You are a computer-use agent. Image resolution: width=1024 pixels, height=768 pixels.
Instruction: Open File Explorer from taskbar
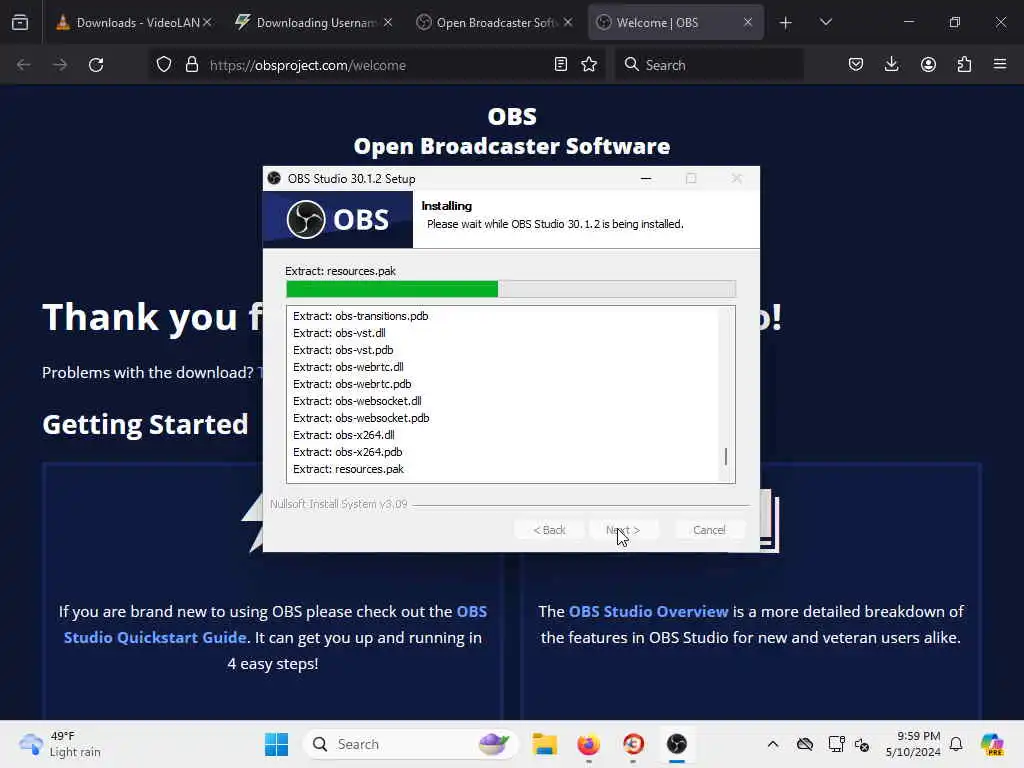tap(544, 744)
